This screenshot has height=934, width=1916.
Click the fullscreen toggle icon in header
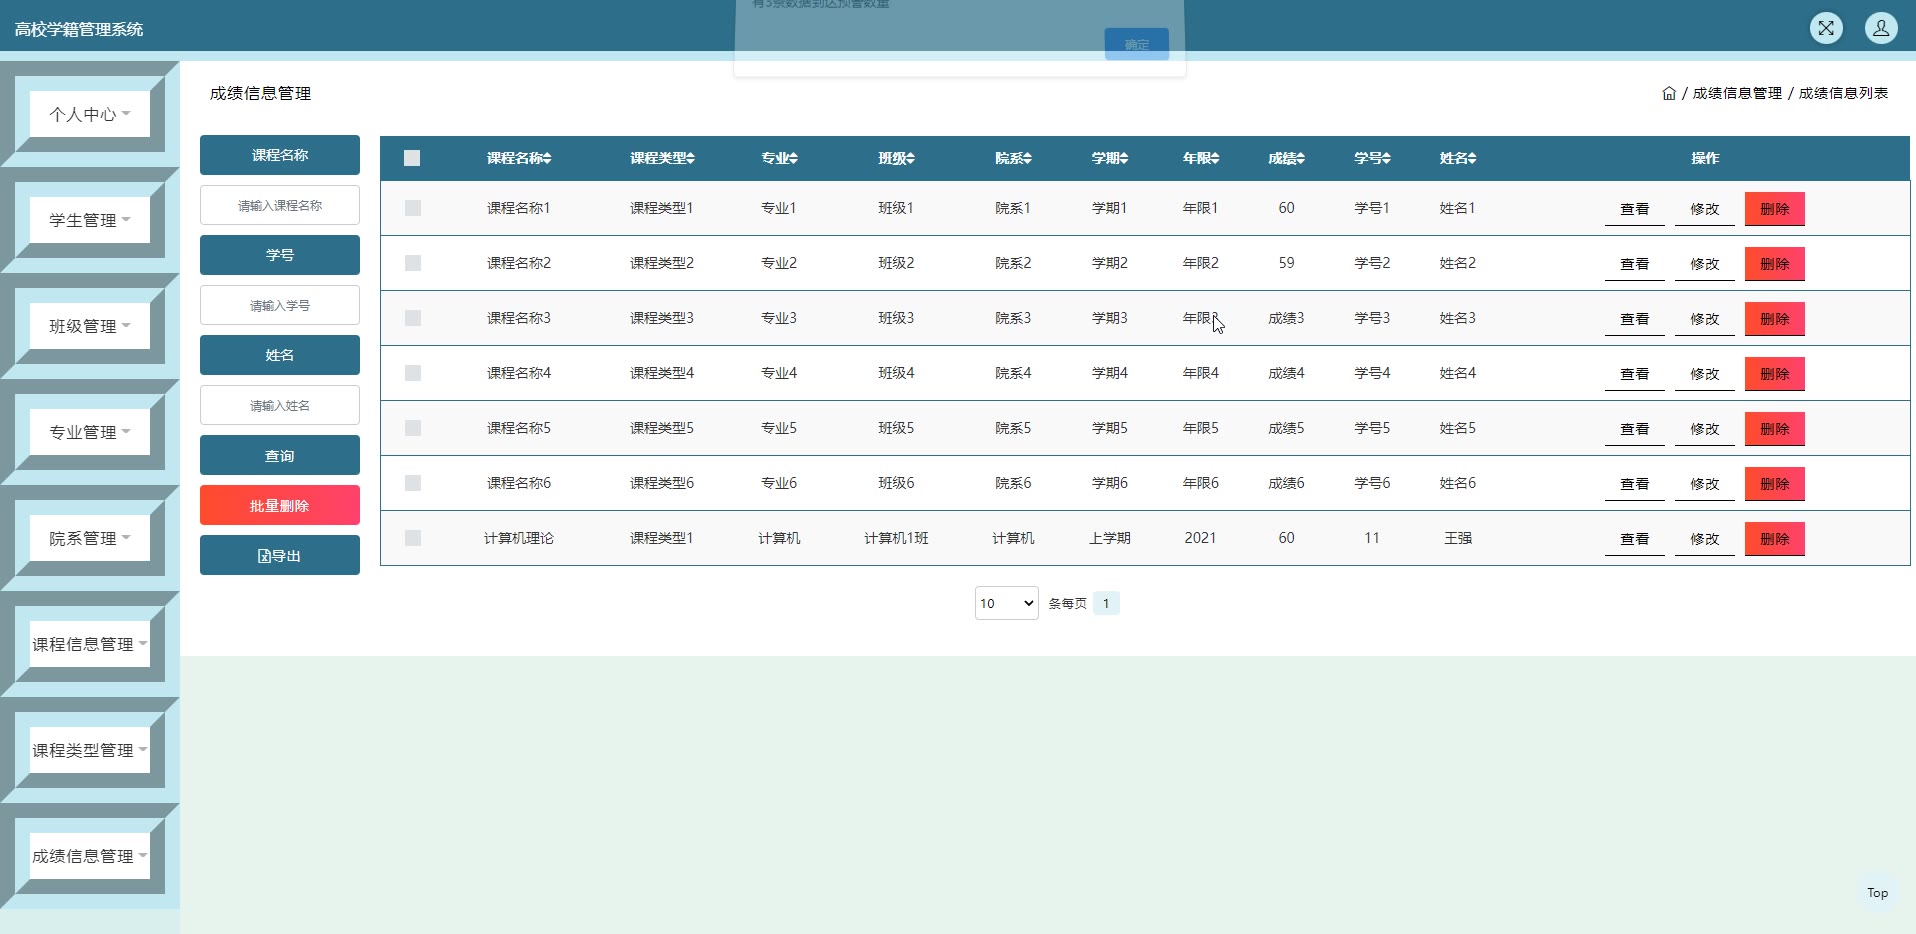coord(1826,28)
